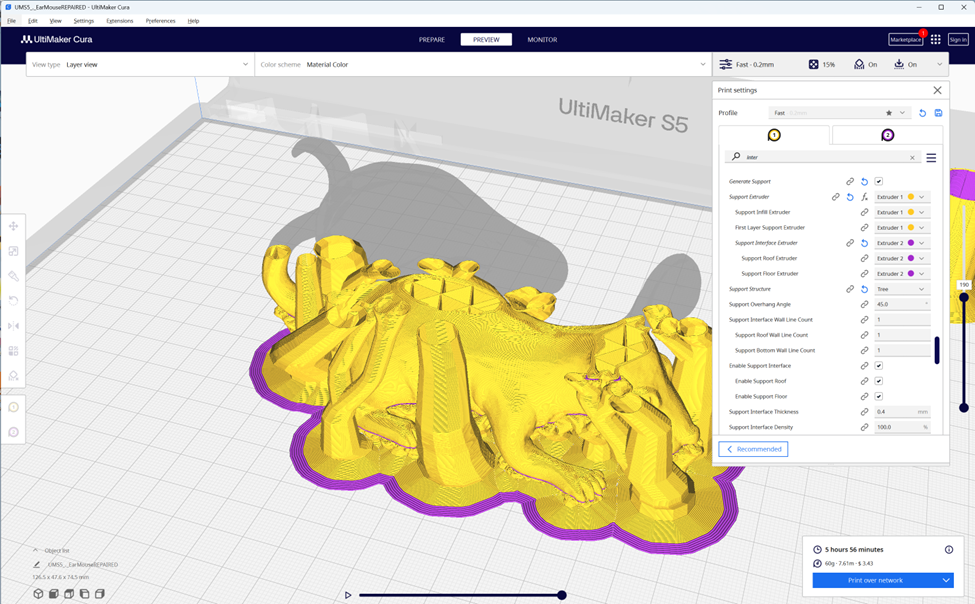Open the Support Structure dropdown
Image resolution: width=975 pixels, height=604 pixels.
coord(901,289)
